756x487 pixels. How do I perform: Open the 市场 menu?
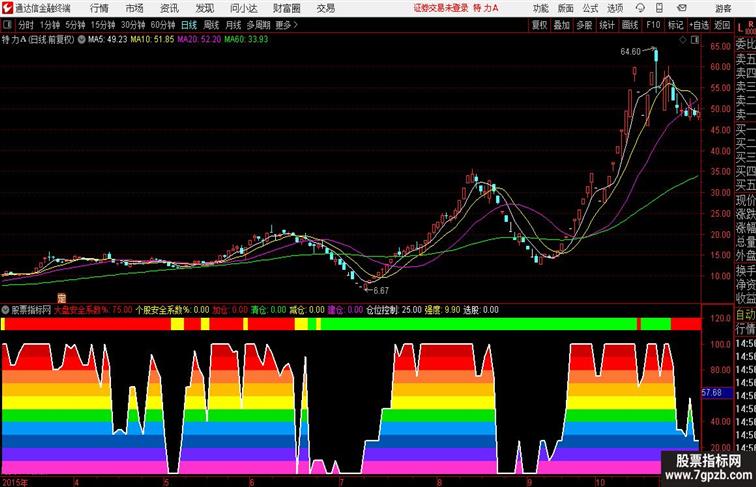[134, 8]
